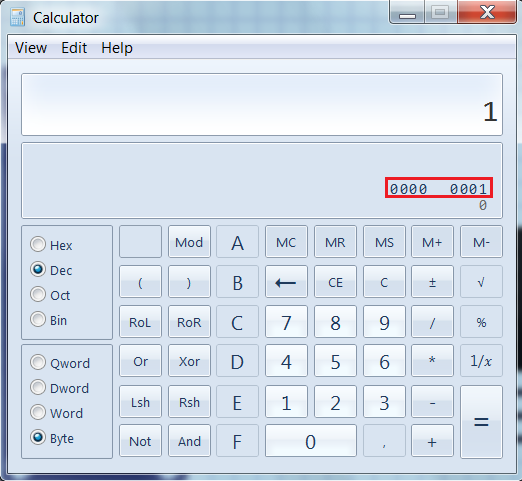Screen dimensions: 522x481
Task: Click the multiply asterisk button
Action: point(432,361)
